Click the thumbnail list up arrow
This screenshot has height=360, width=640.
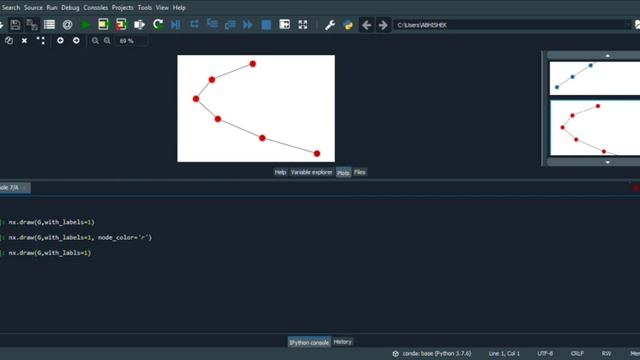pyautogui.click(x=607, y=55)
